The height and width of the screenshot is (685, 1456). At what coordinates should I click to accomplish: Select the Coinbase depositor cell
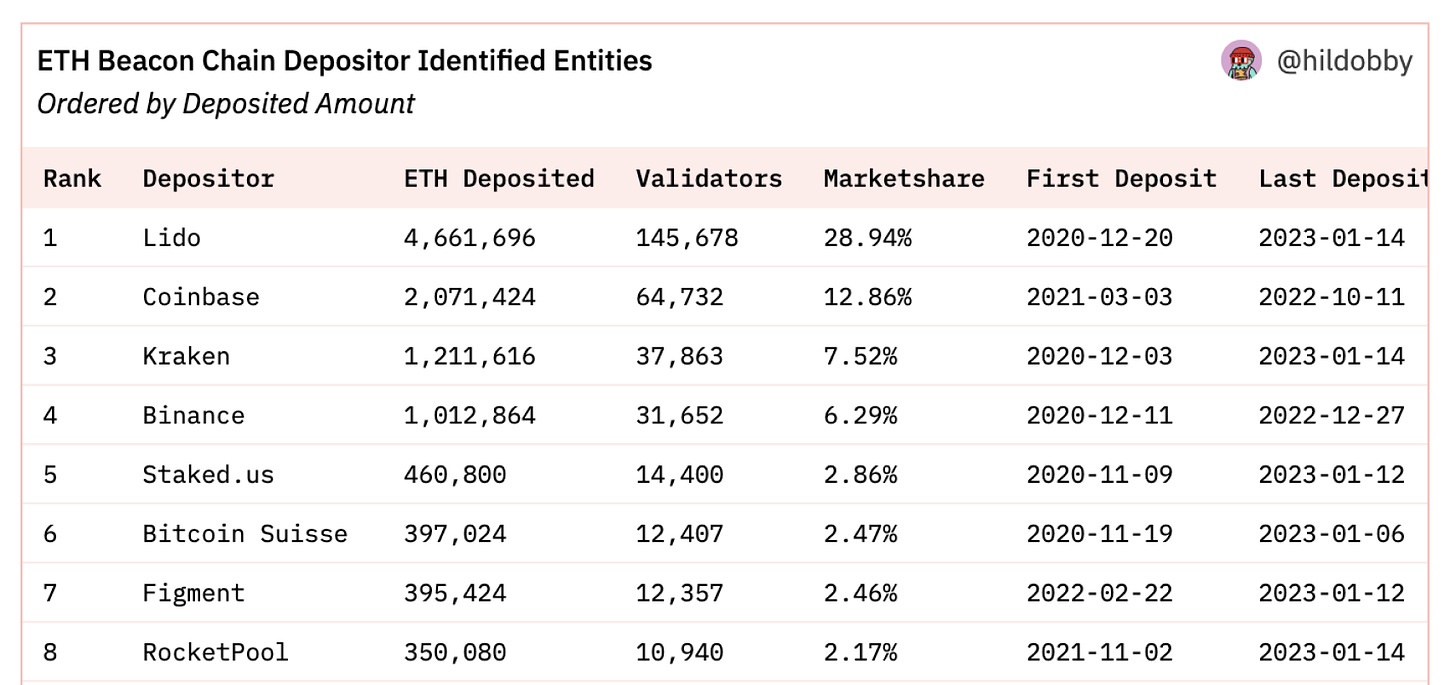201,297
